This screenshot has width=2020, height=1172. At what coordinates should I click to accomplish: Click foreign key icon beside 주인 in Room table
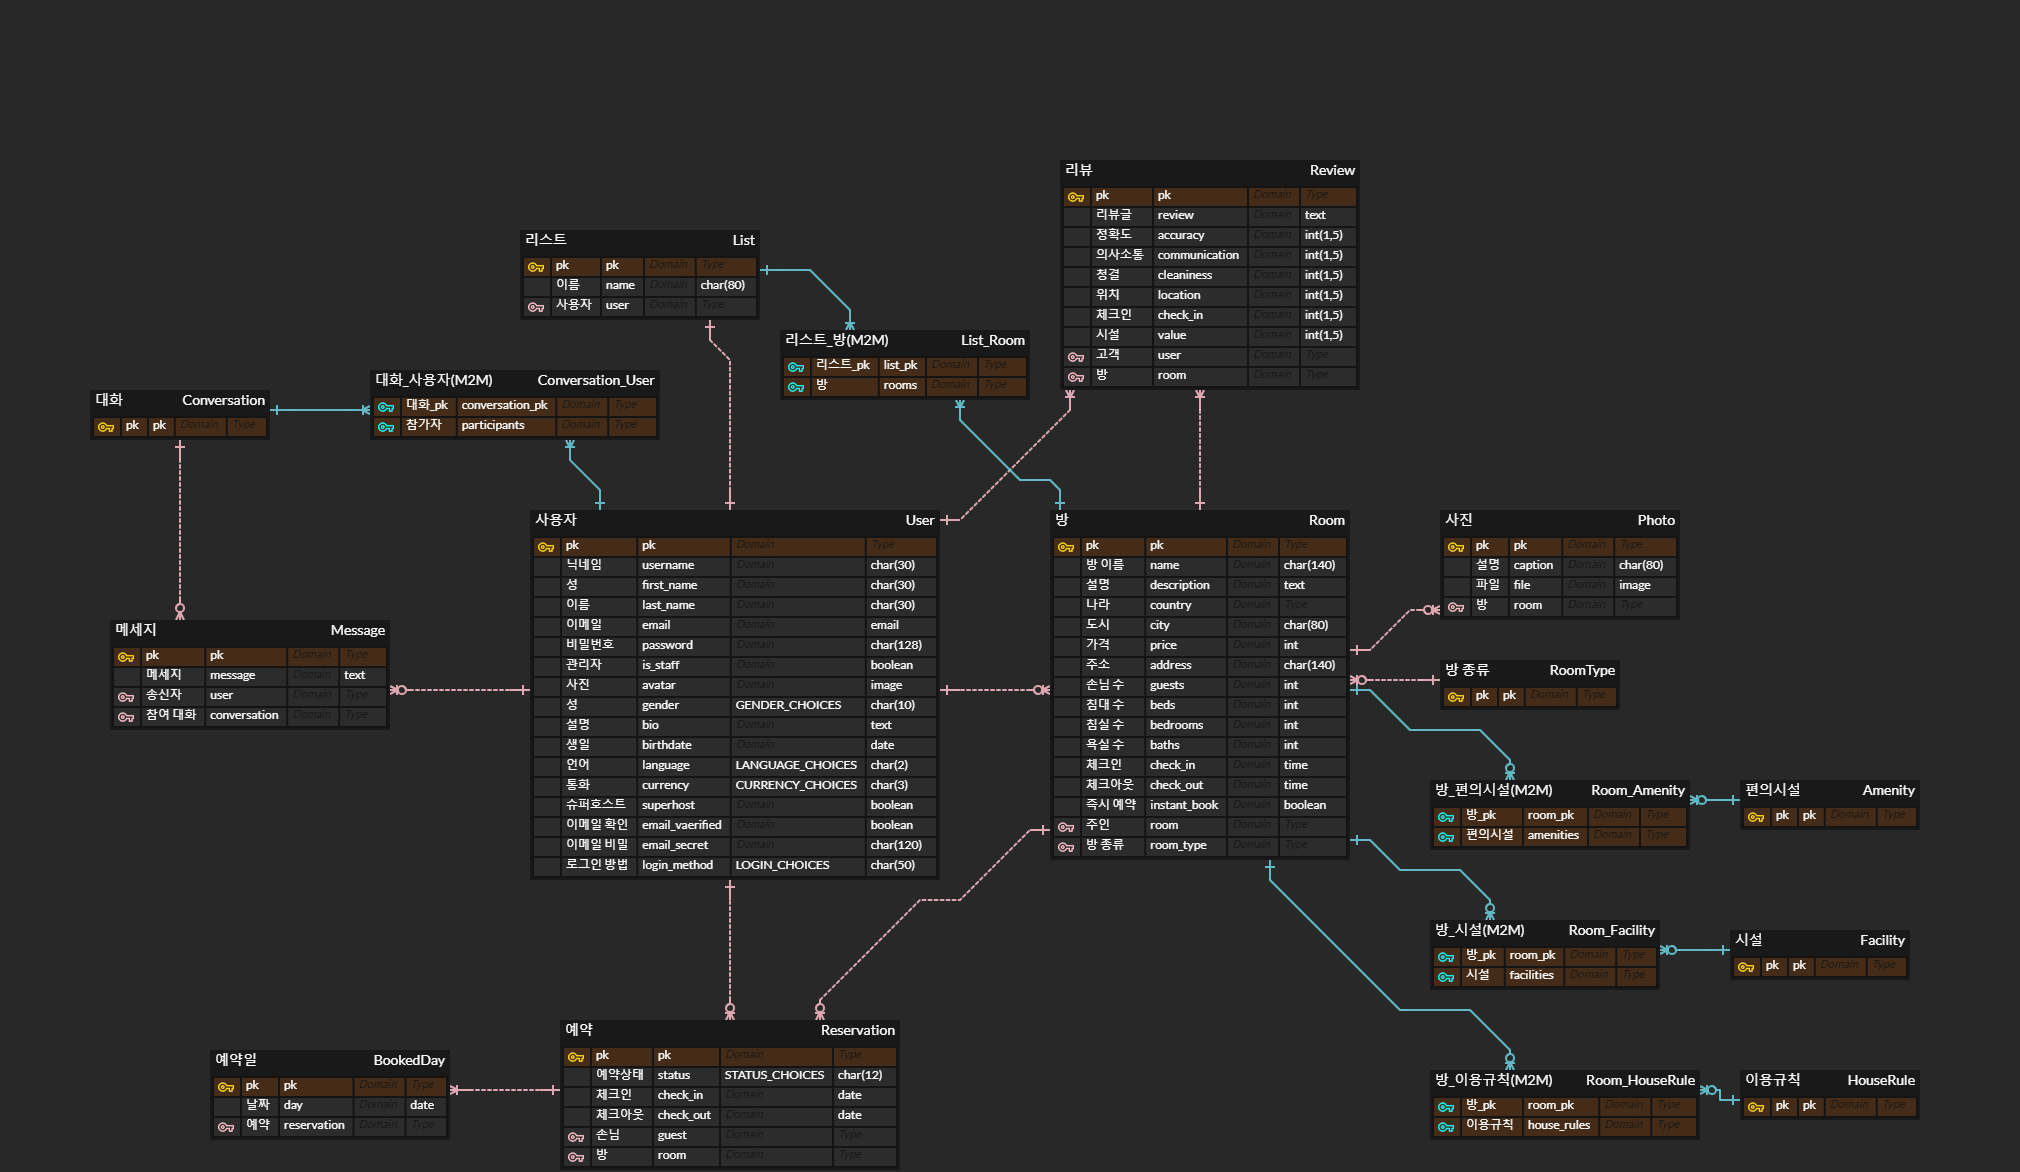(1066, 826)
